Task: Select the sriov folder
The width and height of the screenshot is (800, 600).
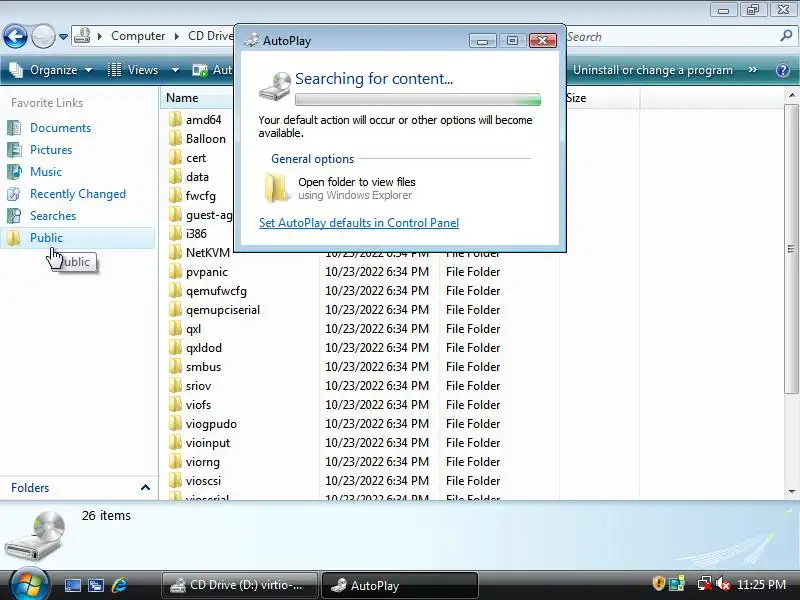Action: click(198, 386)
